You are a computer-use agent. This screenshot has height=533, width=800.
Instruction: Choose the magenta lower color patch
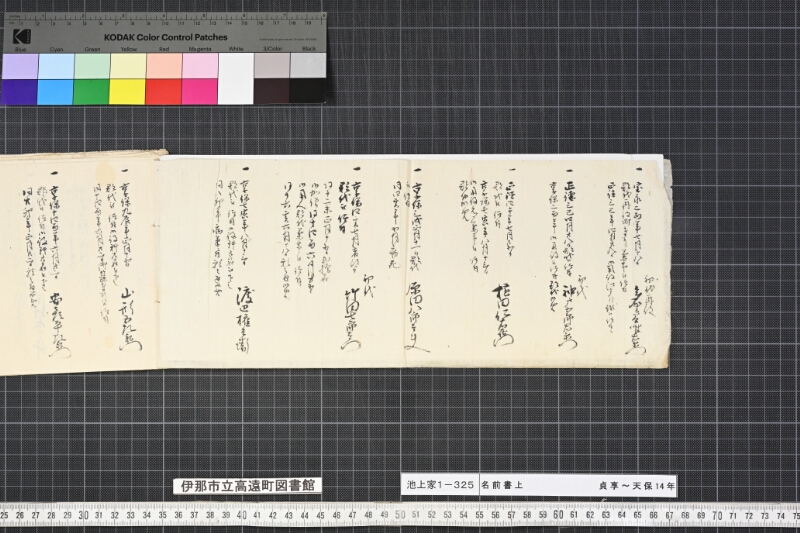pyautogui.click(x=199, y=91)
